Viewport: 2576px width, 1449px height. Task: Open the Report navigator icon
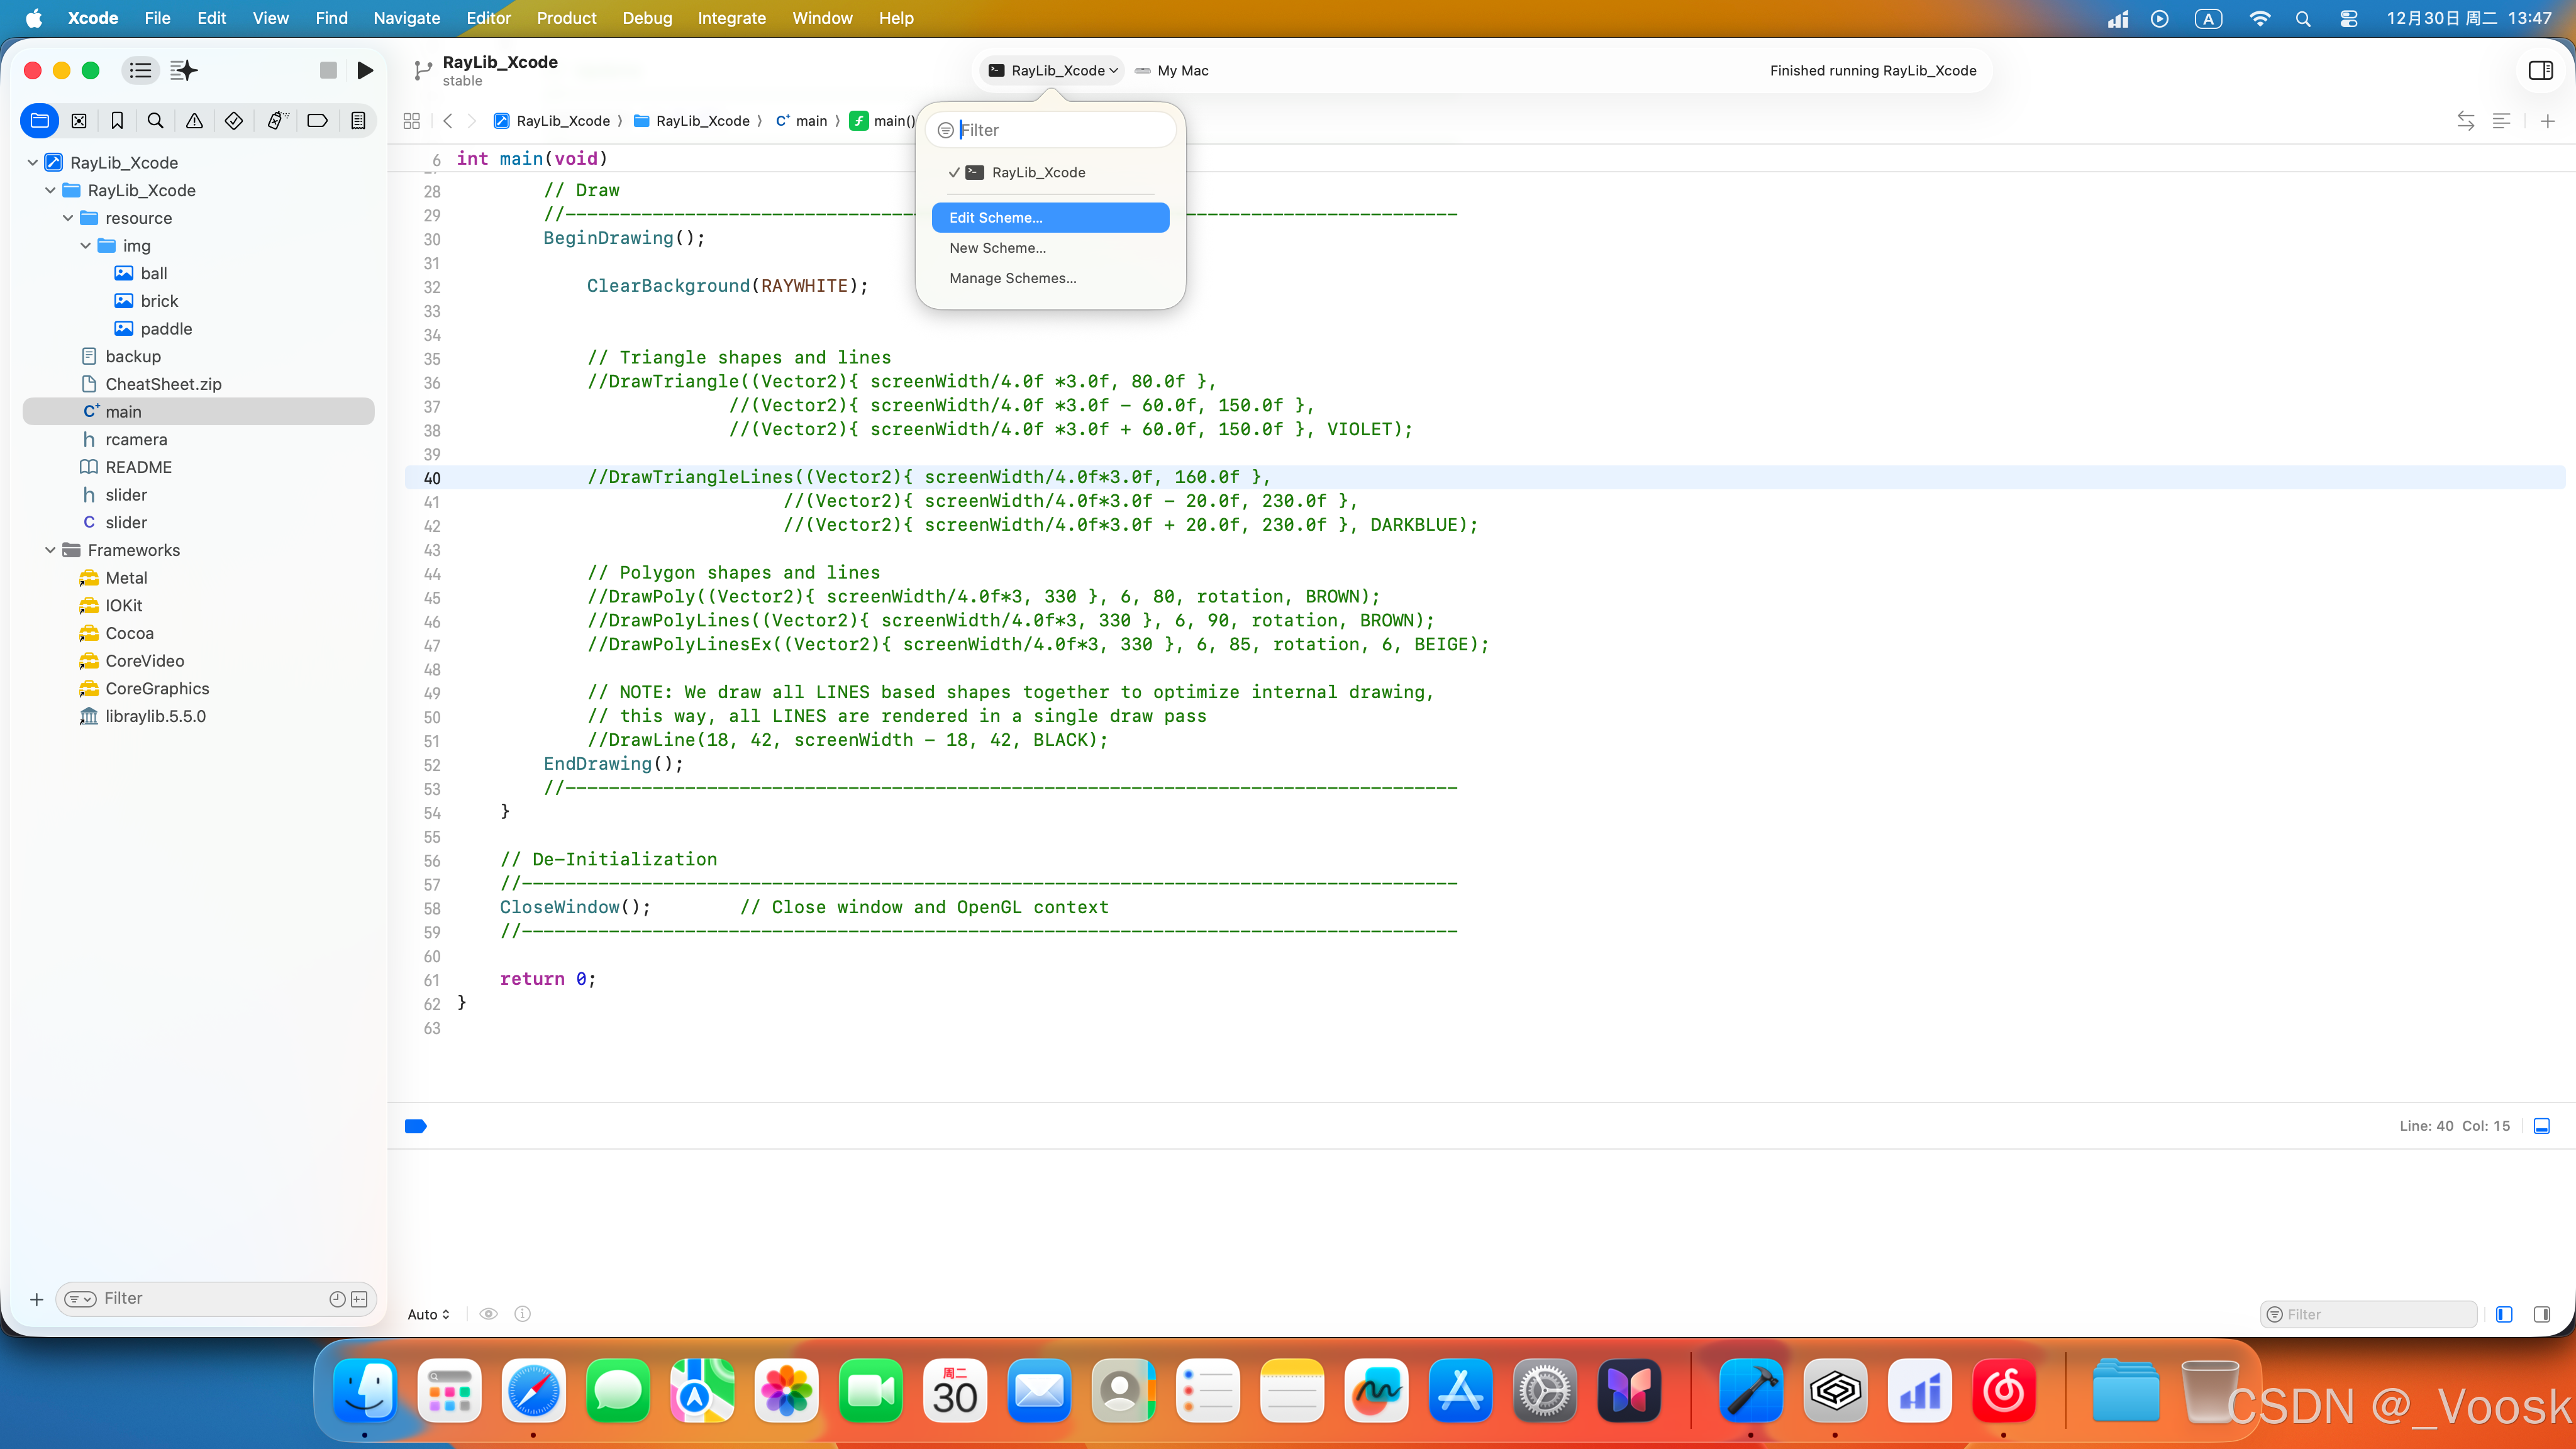[357, 121]
